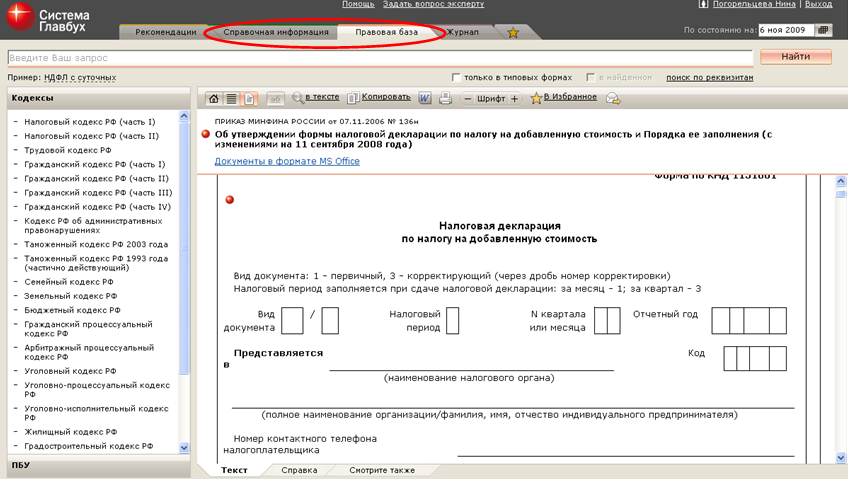Select the Правовая база tab
The width and height of the screenshot is (848, 479).
pyautogui.click(x=386, y=32)
